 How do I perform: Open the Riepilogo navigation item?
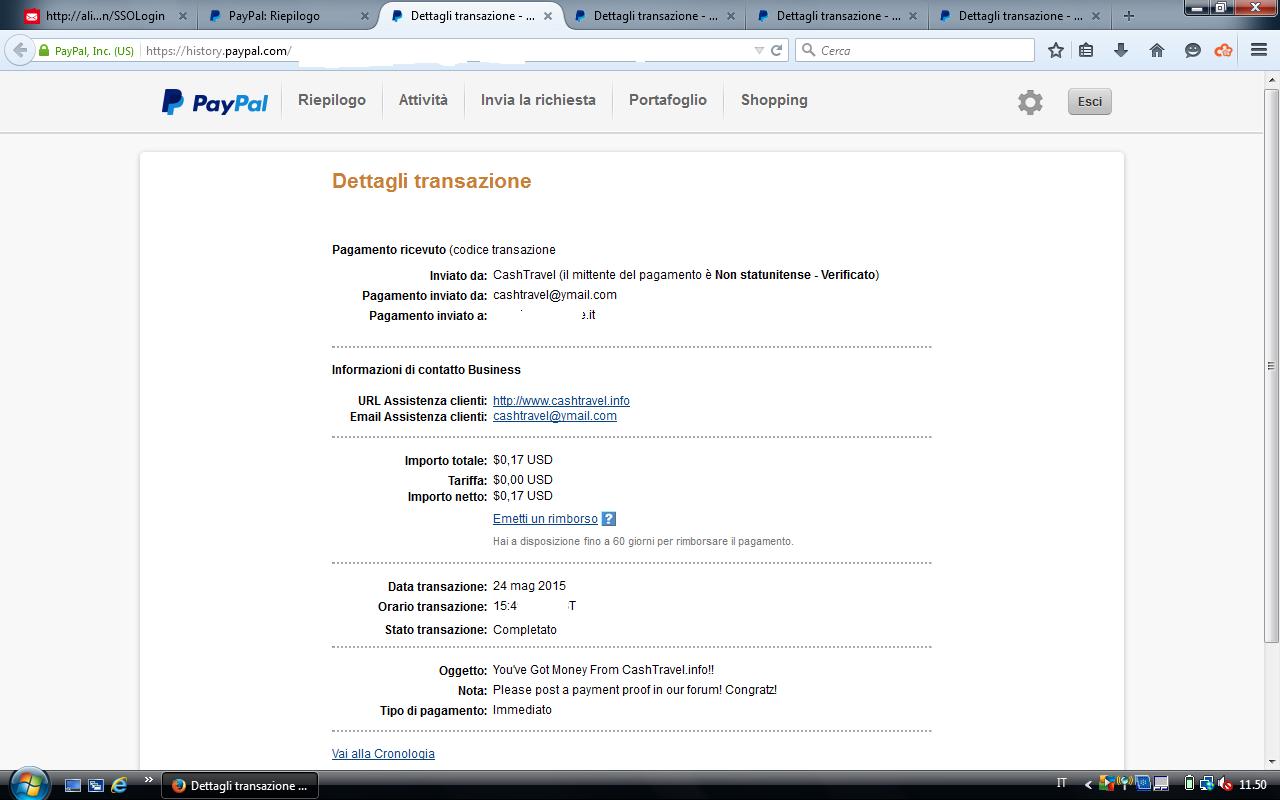332,100
